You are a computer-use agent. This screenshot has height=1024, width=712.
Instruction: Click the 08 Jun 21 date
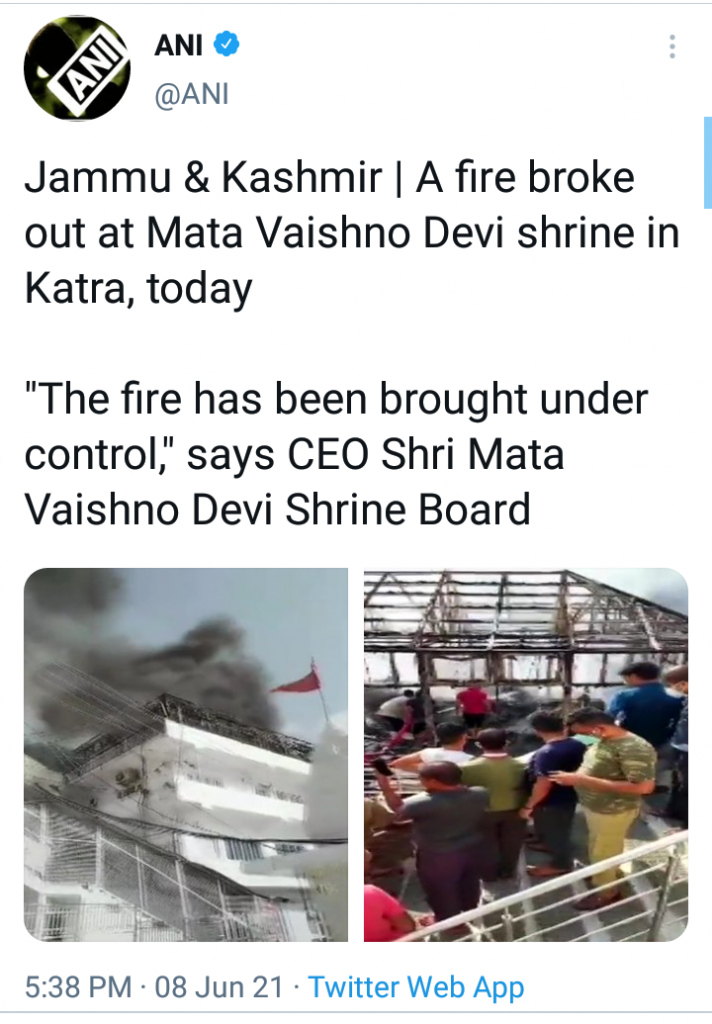click(219, 987)
